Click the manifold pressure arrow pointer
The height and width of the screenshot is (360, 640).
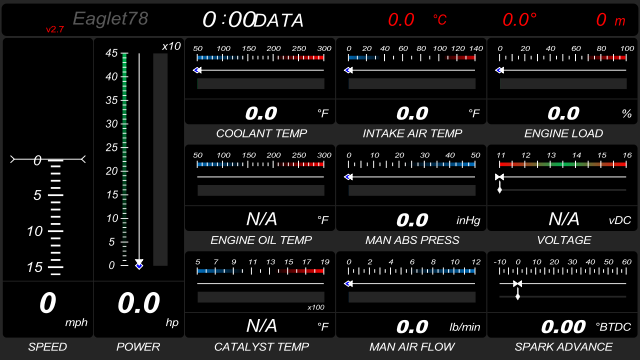349,177
